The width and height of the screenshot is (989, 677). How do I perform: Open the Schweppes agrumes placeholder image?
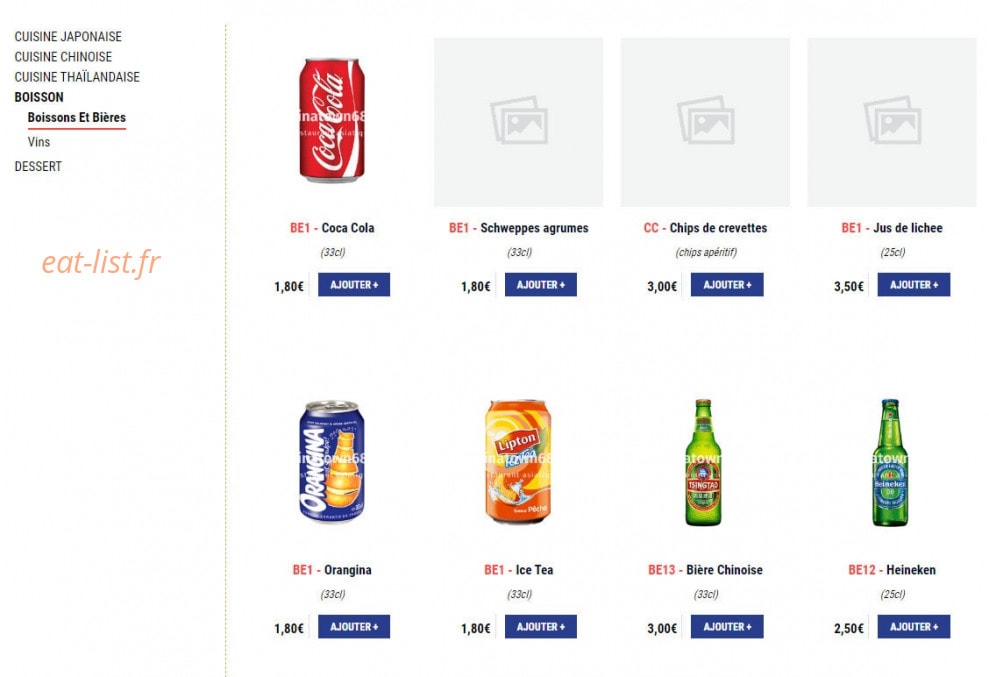(x=518, y=122)
